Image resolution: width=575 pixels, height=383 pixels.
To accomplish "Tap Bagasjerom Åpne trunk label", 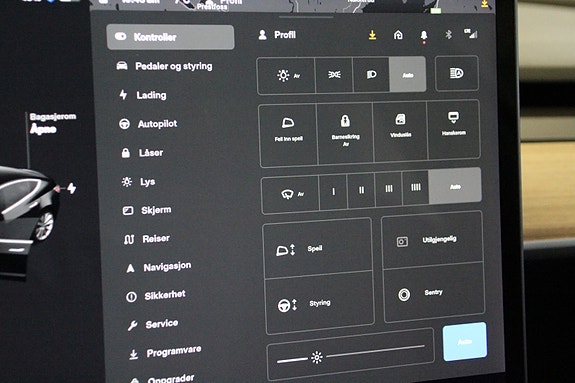I will coord(52,123).
